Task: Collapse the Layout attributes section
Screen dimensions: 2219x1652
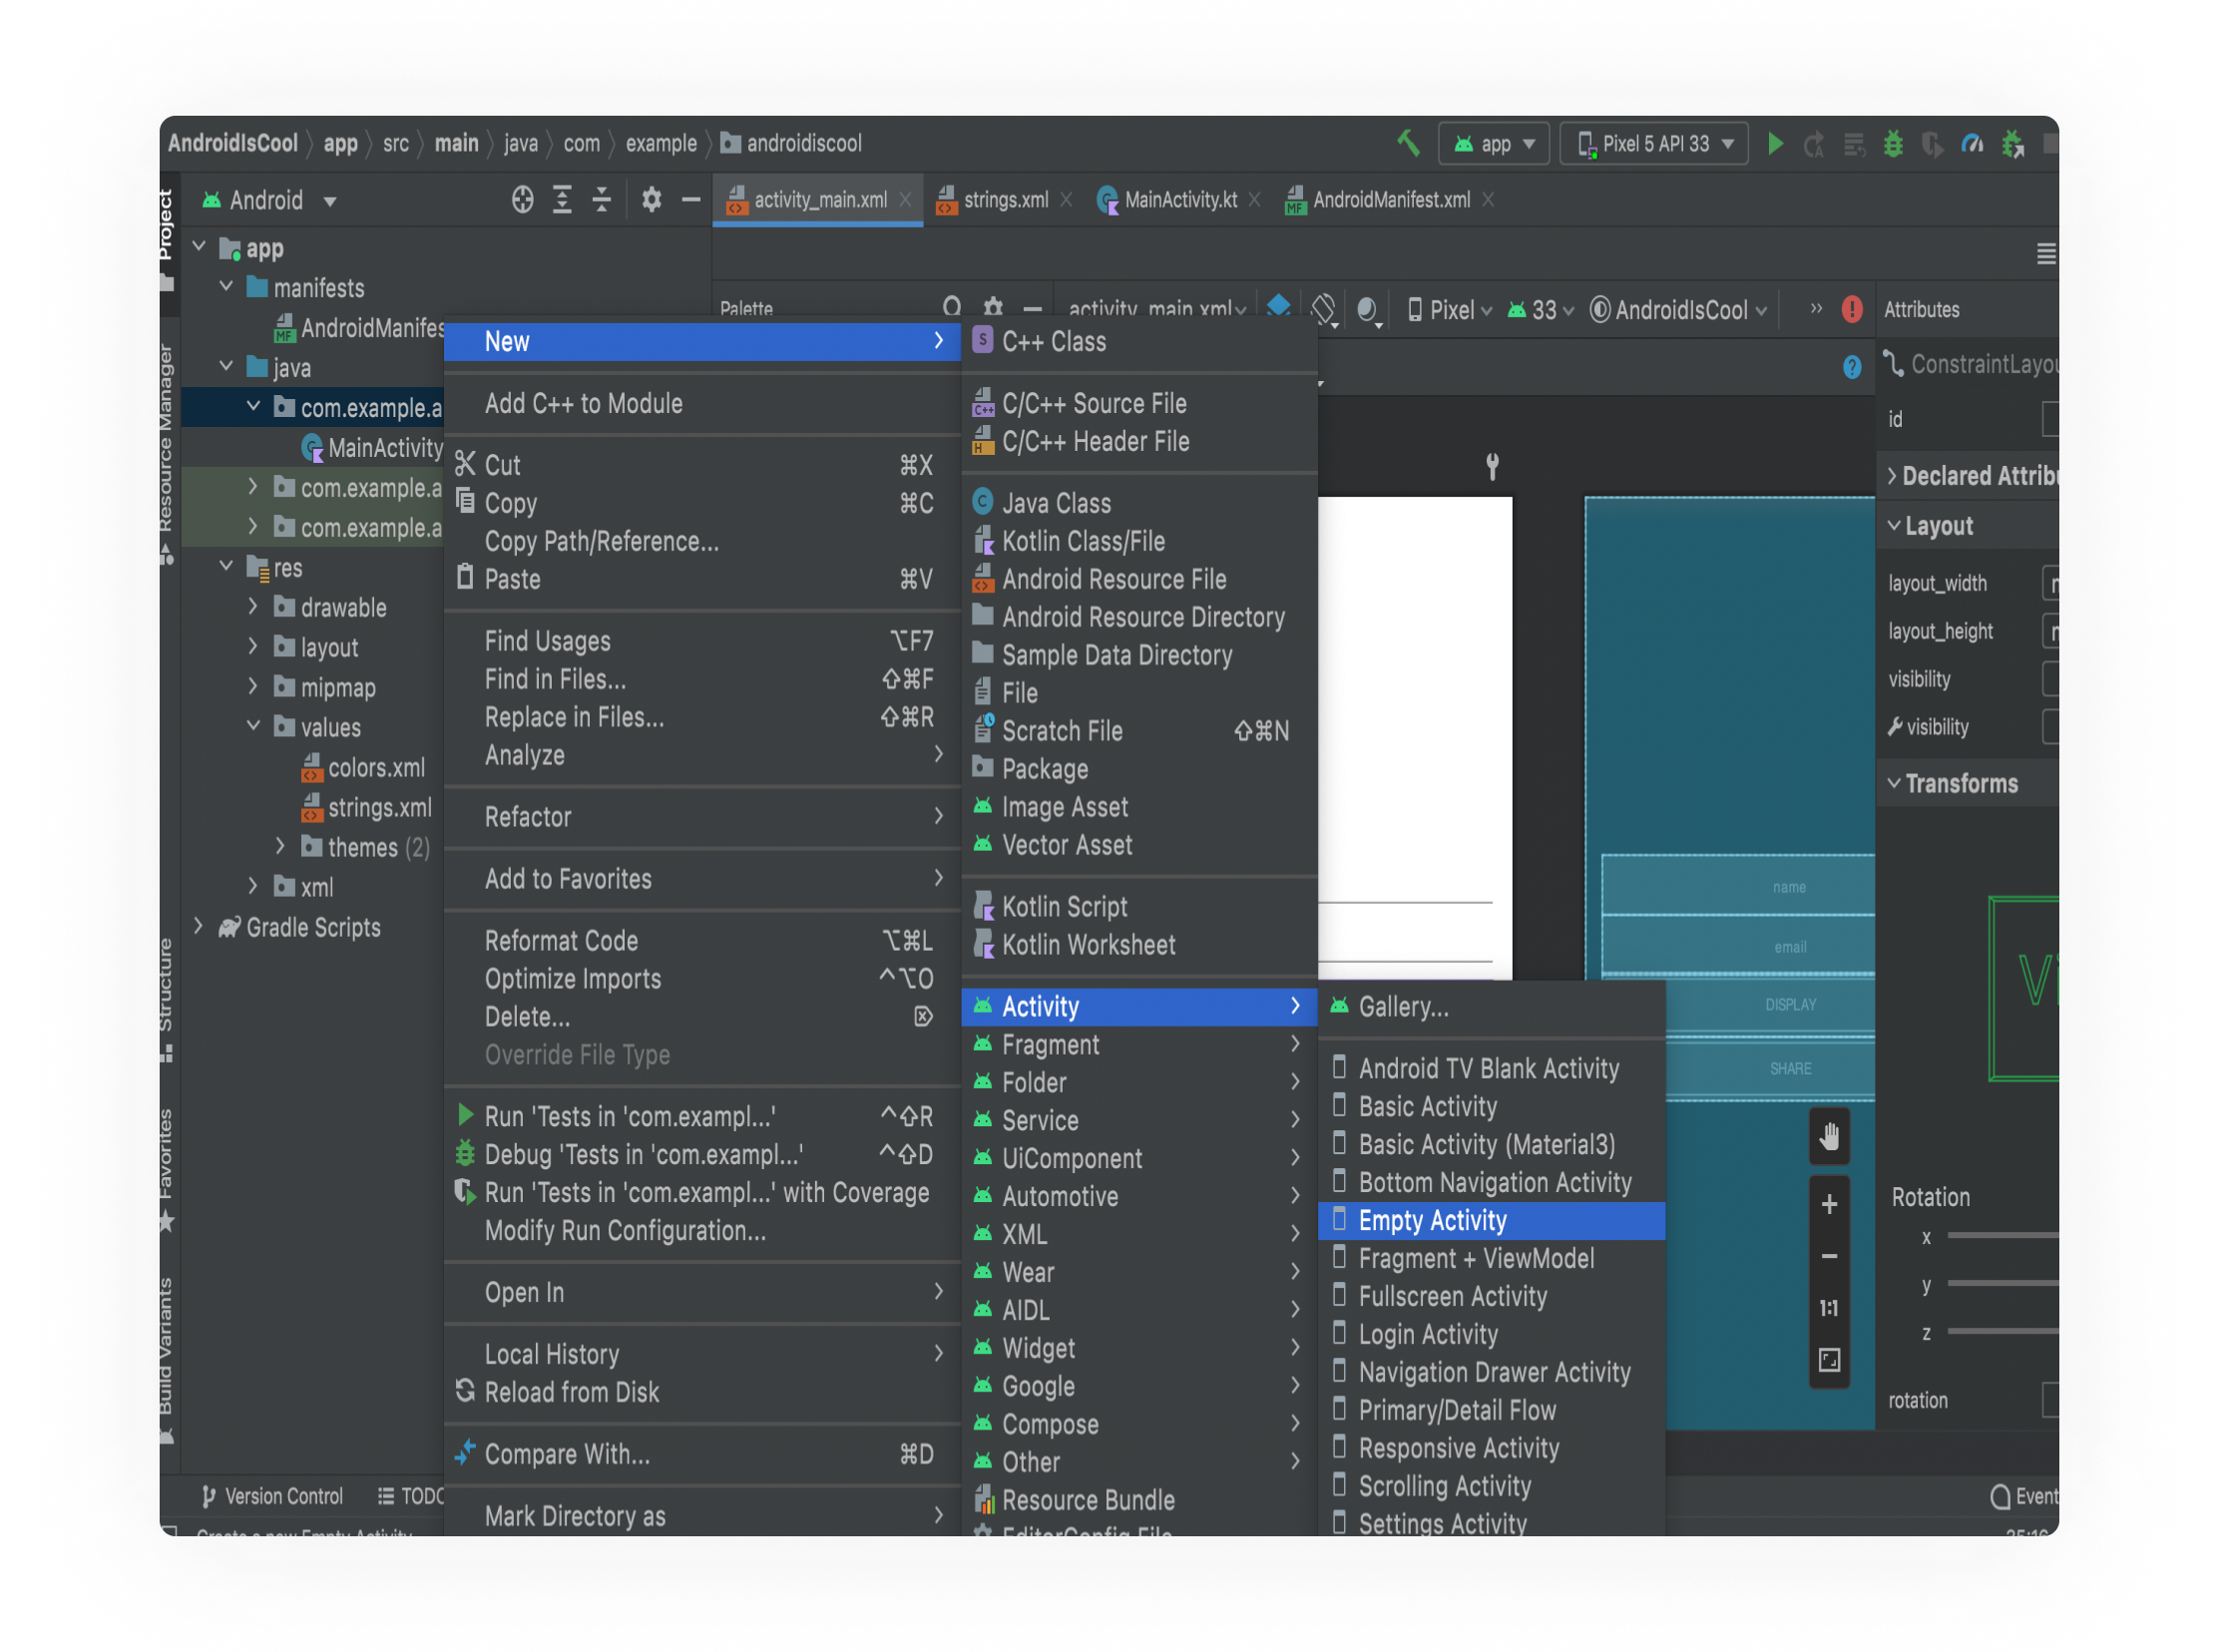Action: tap(1893, 525)
